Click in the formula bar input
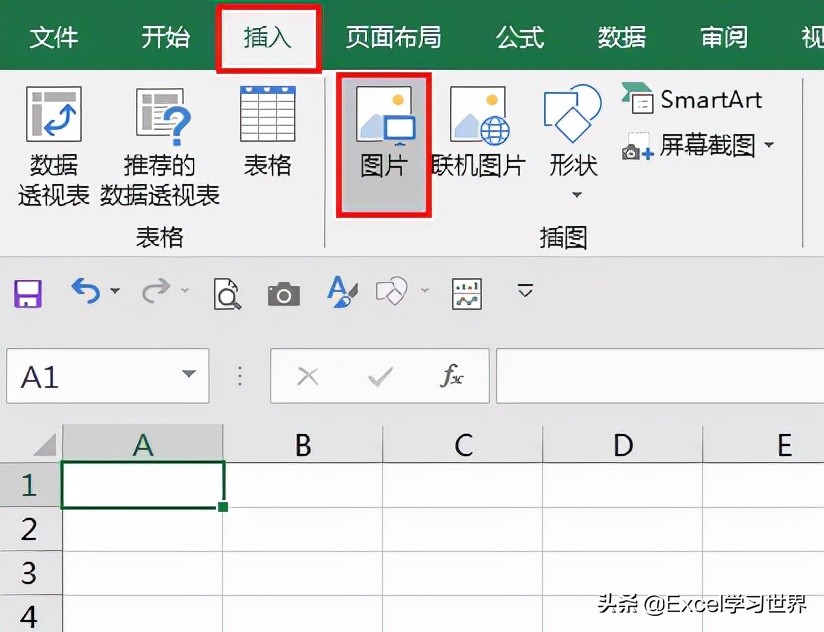The image size is (824, 632). pyautogui.click(x=660, y=376)
